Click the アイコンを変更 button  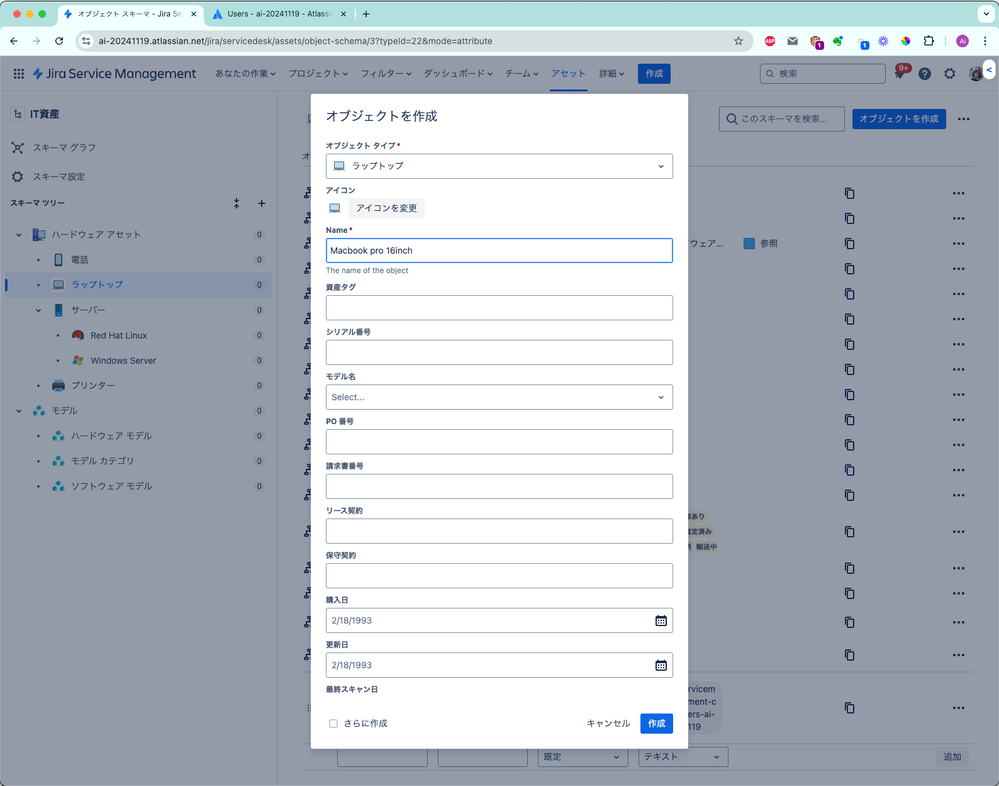[x=386, y=208]
